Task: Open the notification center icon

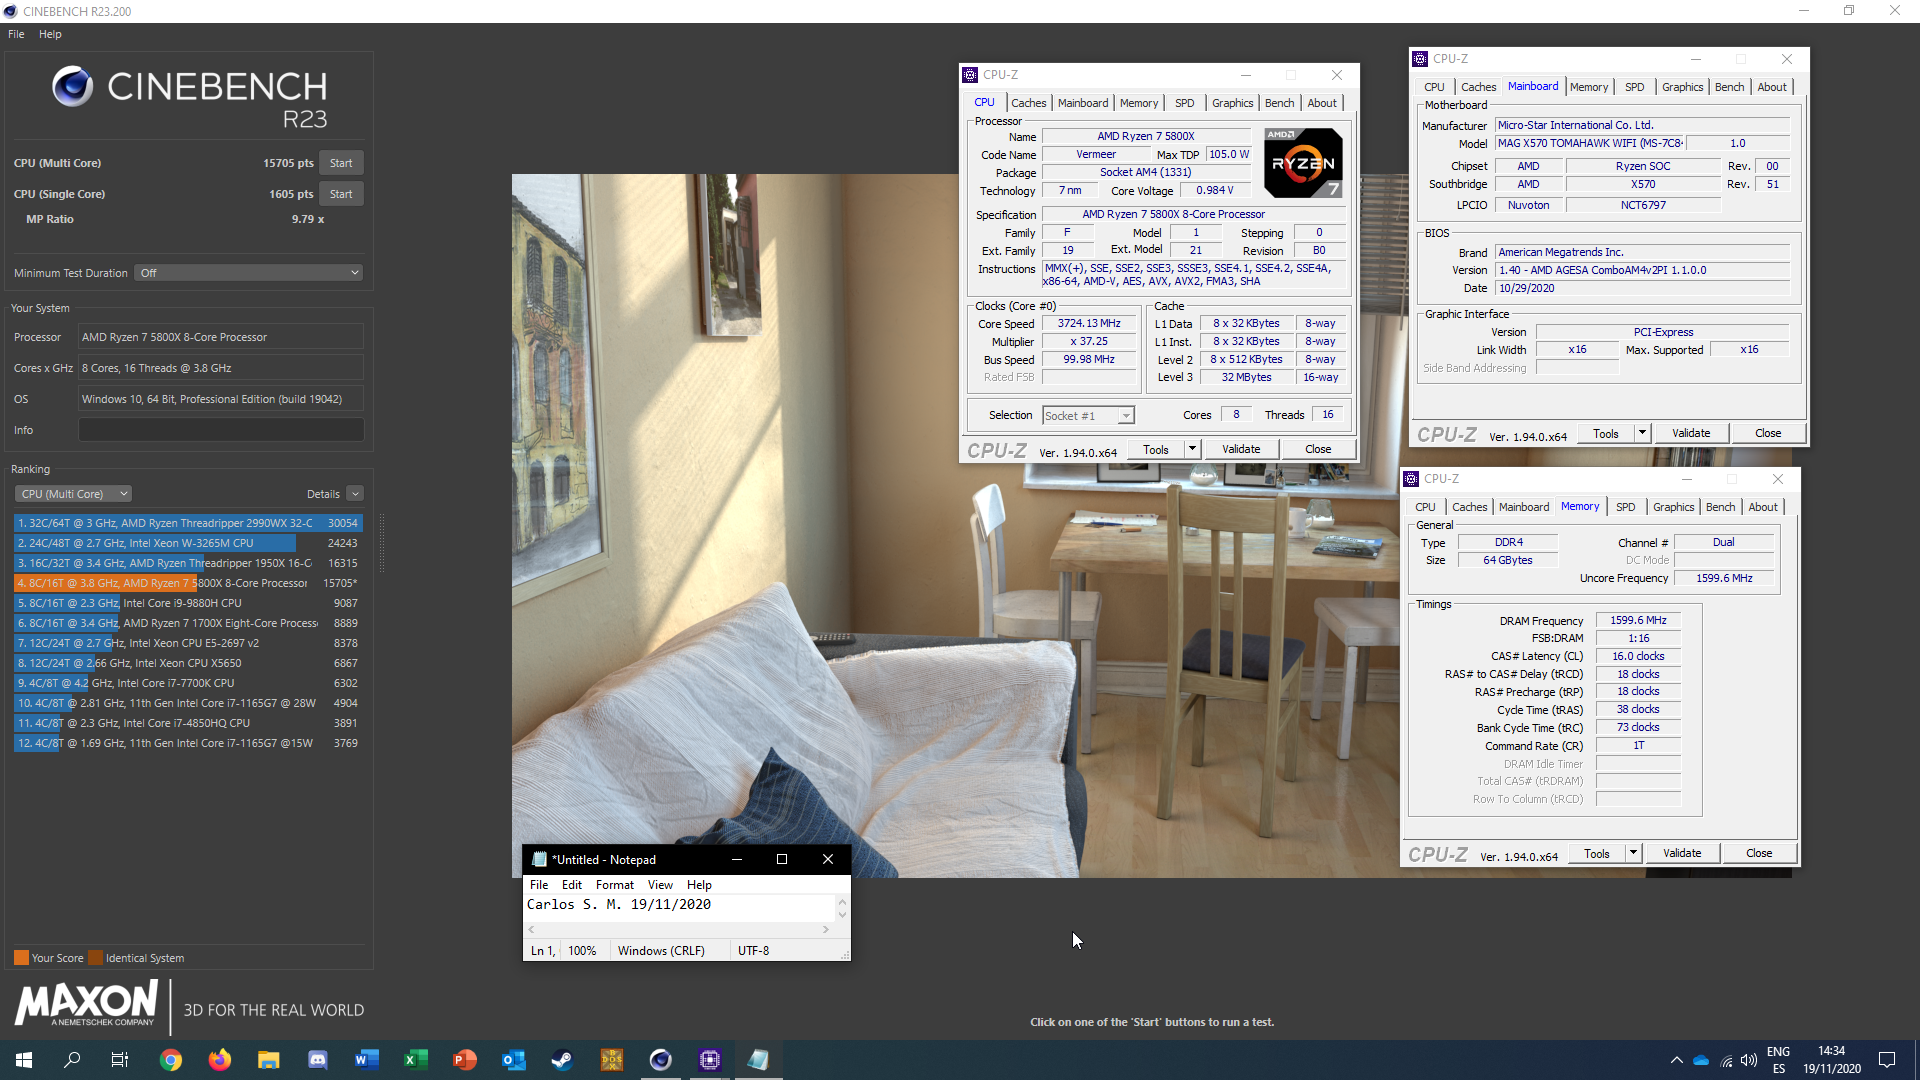Action: click(1887, 1060)
